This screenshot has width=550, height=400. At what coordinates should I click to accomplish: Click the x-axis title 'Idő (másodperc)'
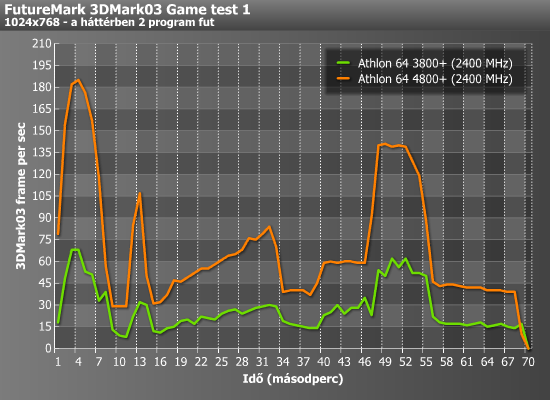(x=293, y=379)
